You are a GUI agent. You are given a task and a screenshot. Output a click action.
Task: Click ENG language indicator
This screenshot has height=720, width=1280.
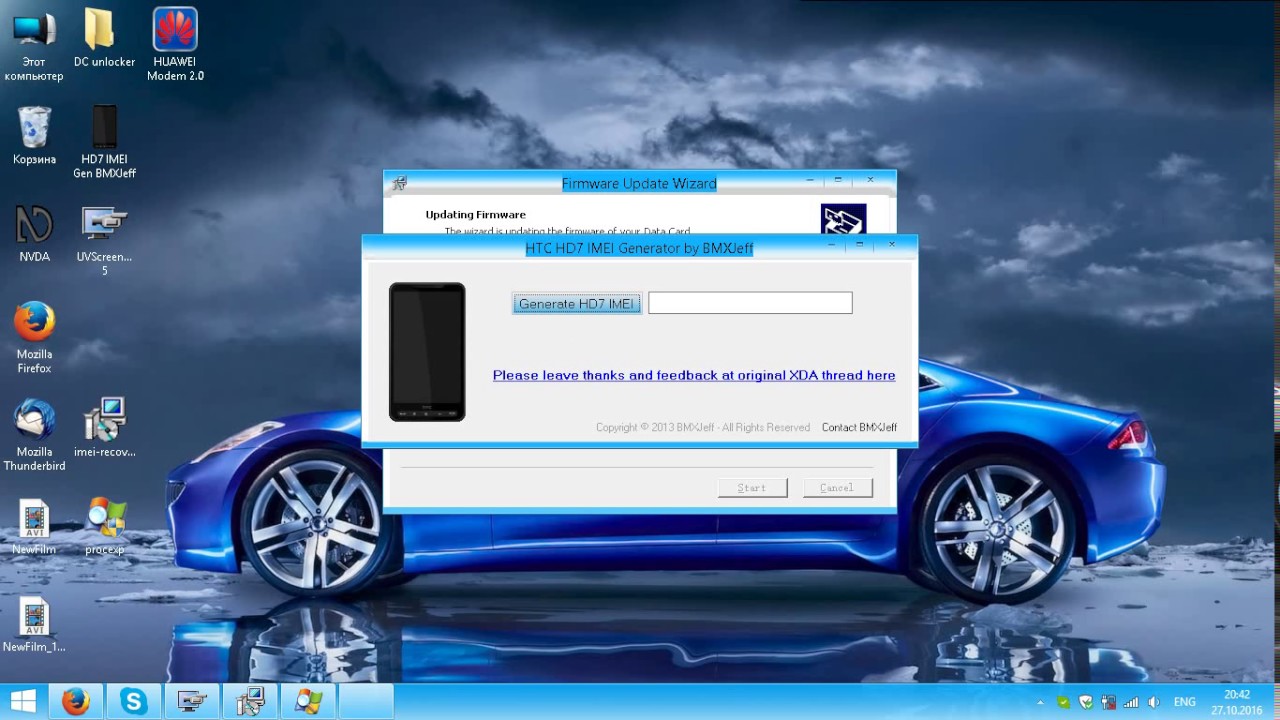click(1184, 703)
